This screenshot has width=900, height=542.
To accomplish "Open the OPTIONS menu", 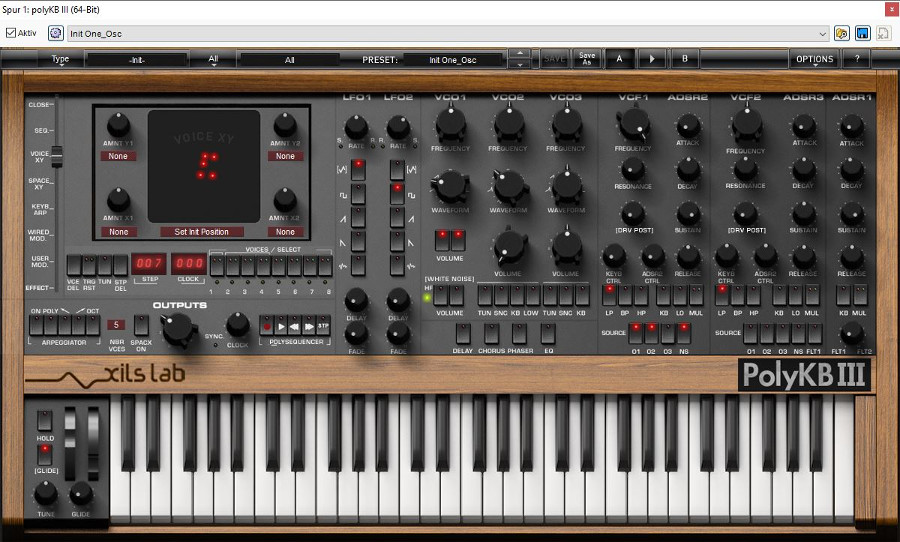I will (x=814, y=59).
